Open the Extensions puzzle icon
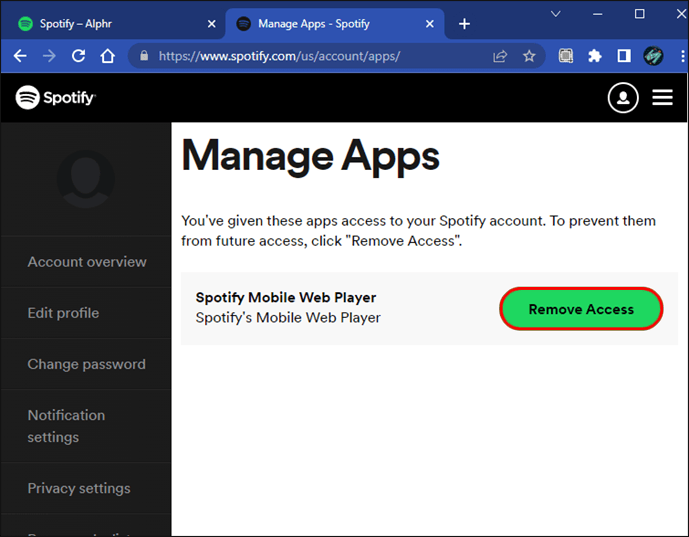Image resolution: width=689 pixels, height=537 pixels. pyautogui.click(x=595, y=56)
